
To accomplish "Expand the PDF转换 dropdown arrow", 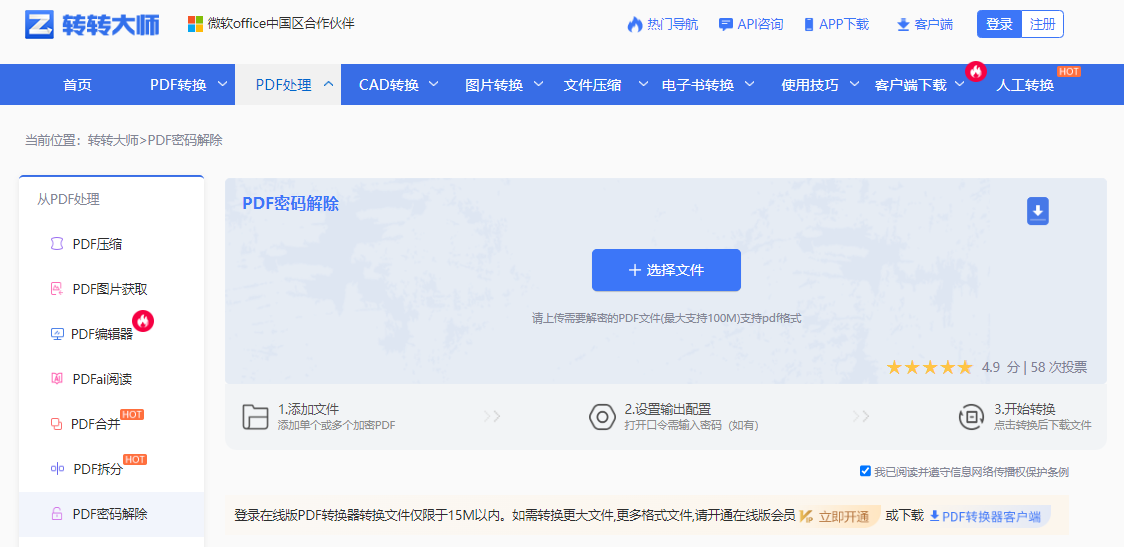I will pyautogui.click(x=222, y=84).
